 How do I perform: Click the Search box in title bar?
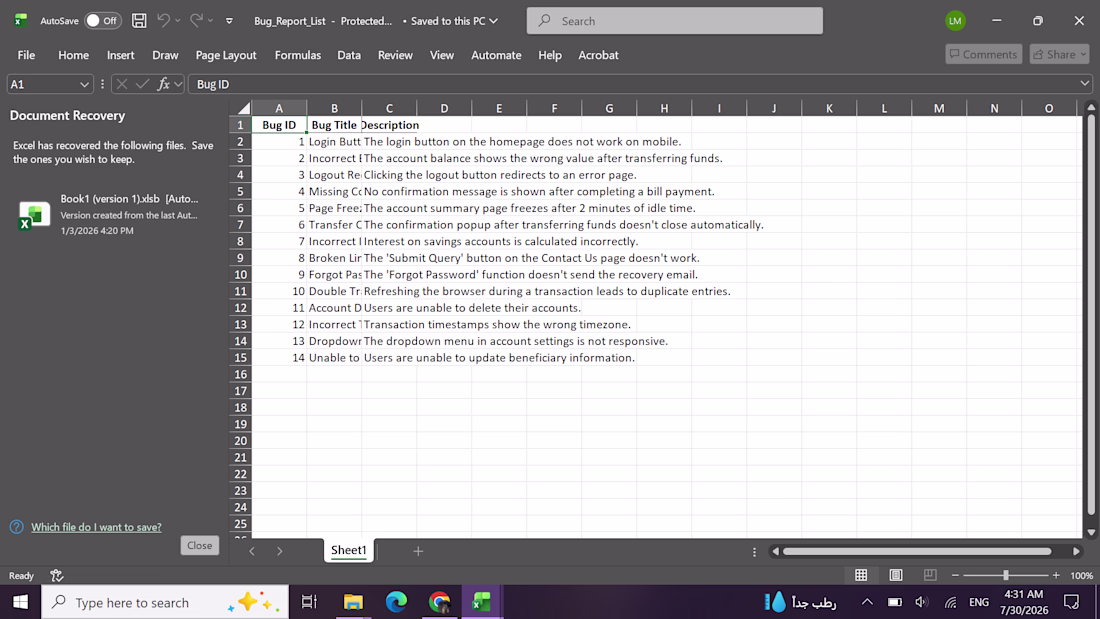click(x=674, y=21)
